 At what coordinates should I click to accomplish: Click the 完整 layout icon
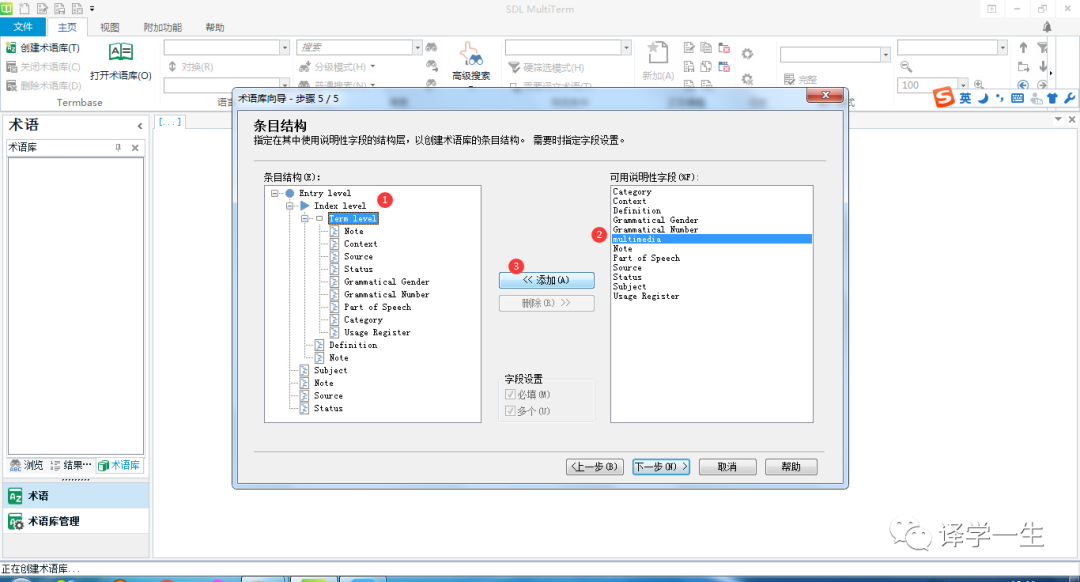(x=789, y=80)
